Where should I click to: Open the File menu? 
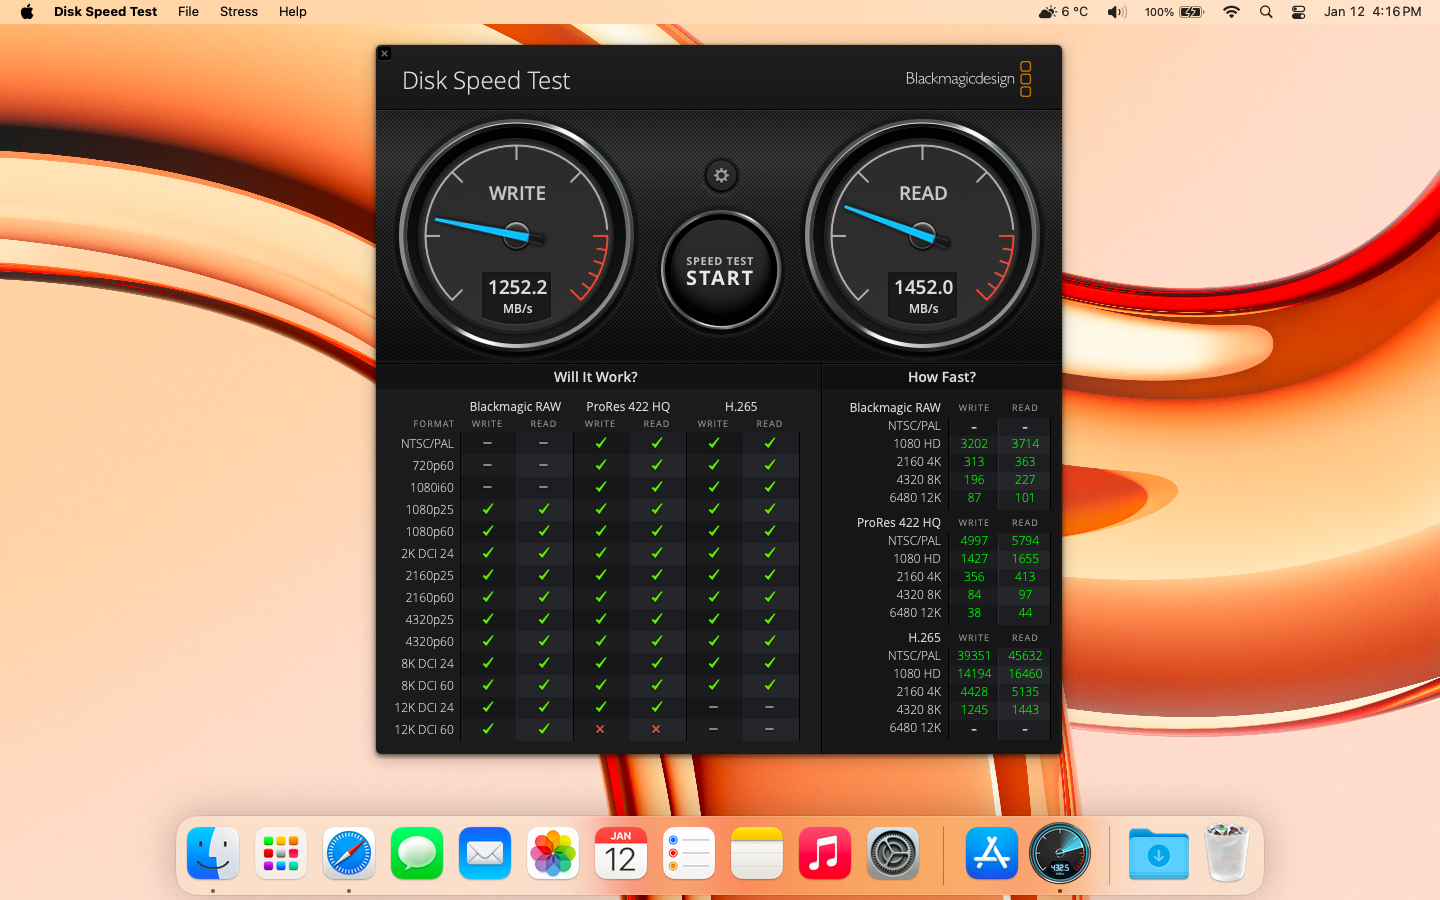point(188,12)
